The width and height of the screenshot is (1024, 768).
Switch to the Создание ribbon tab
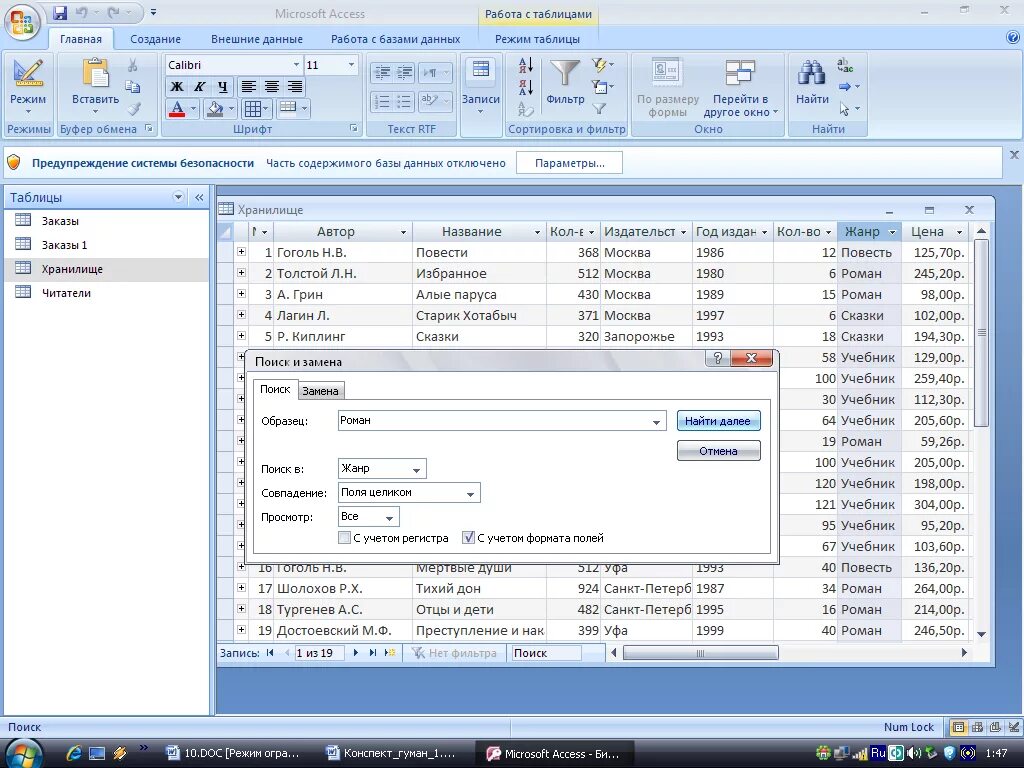point(155,39)
